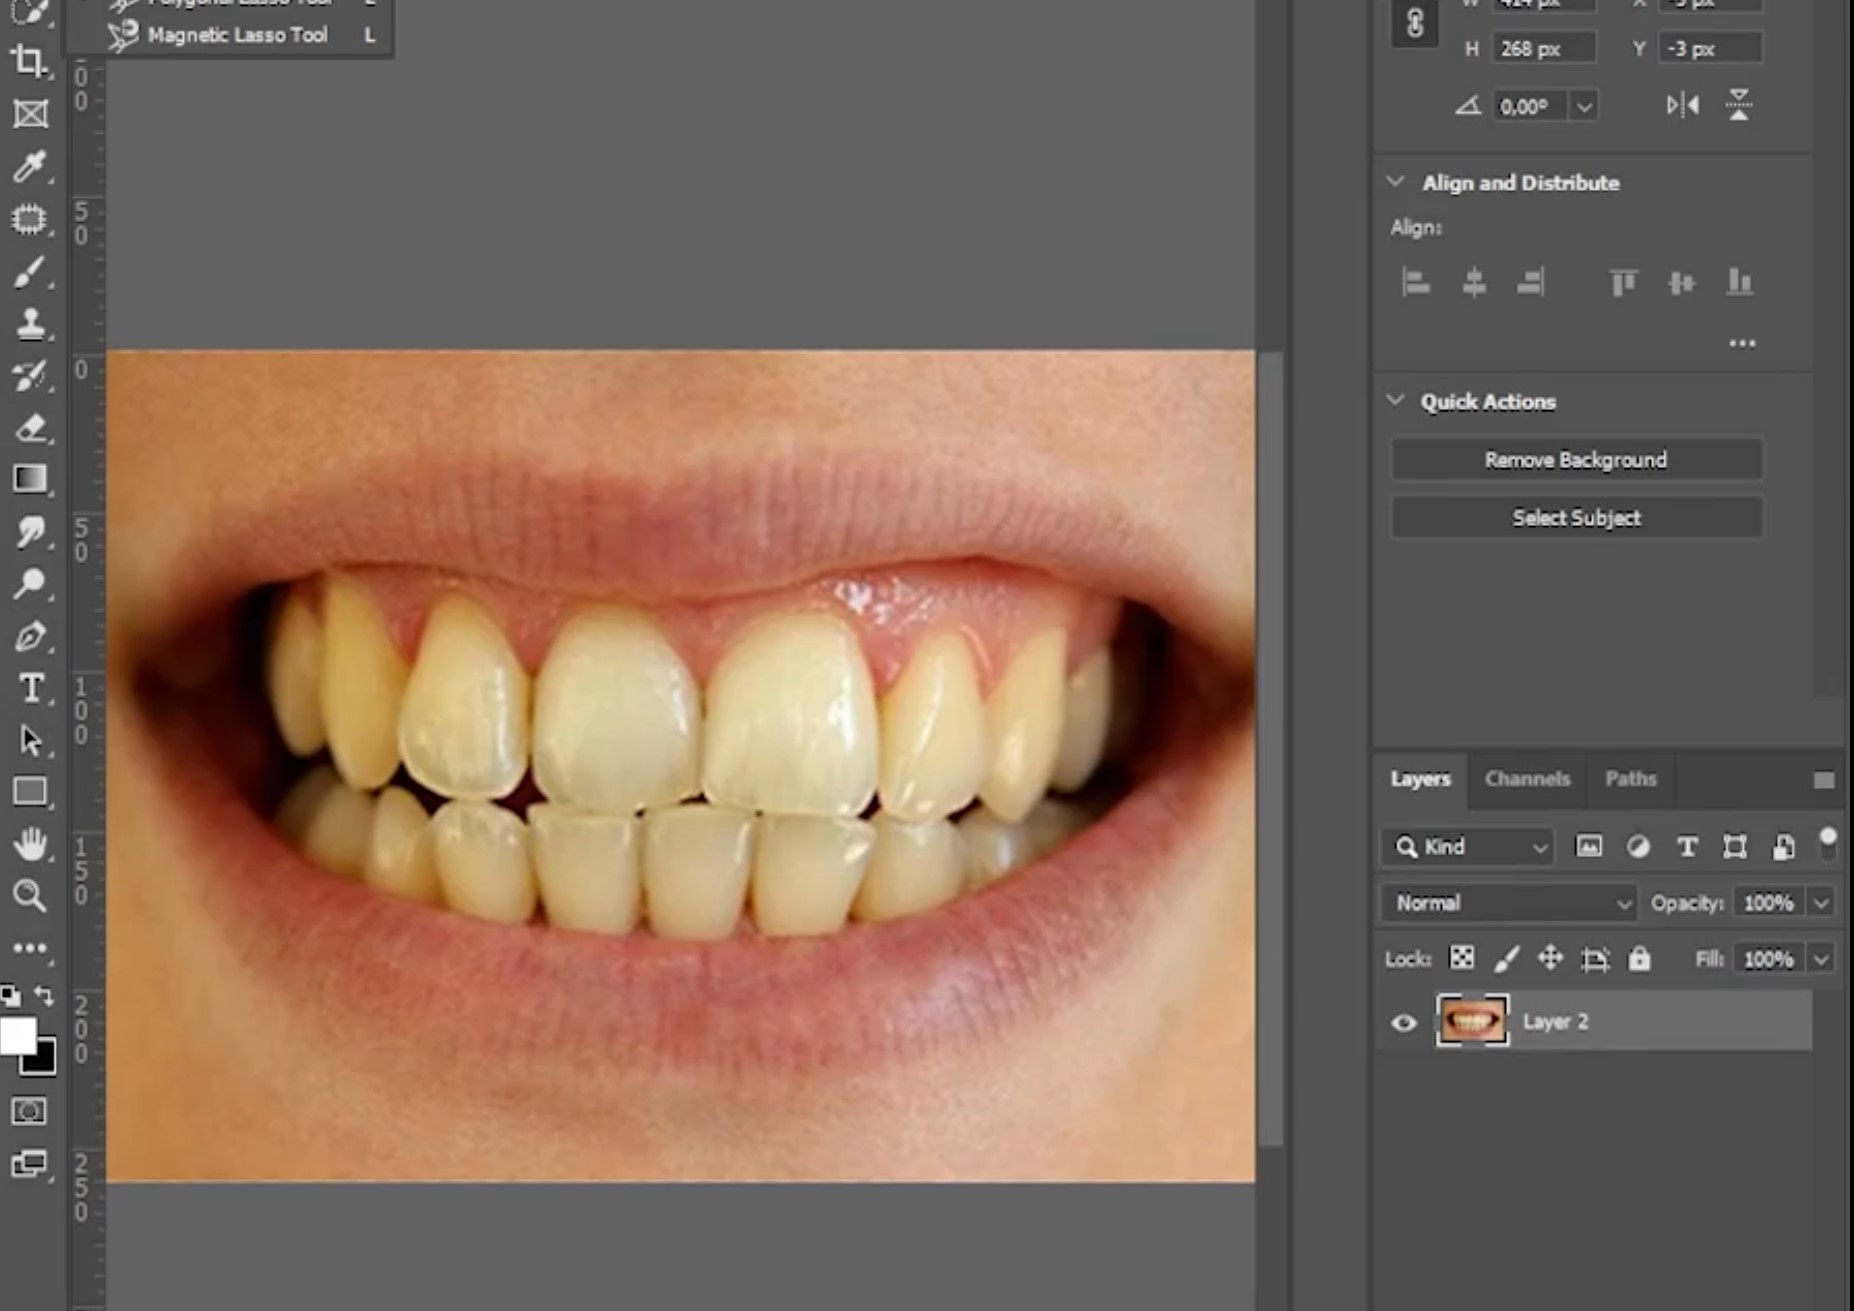Open the Layers panel menu
Screen dimensions: 1854x1311
click(1824, 780)
